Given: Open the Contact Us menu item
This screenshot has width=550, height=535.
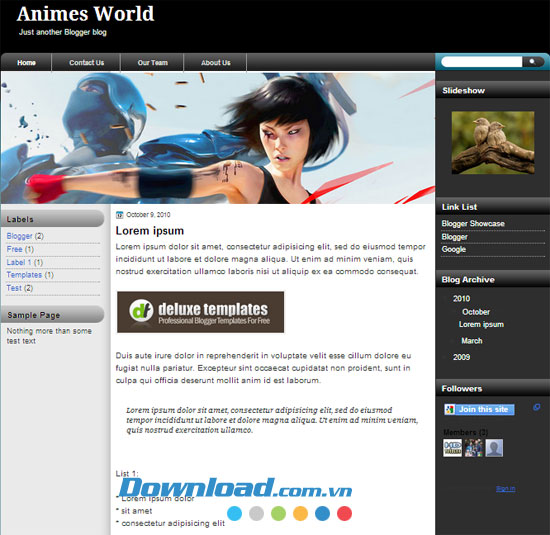Looking at the screenshot, I should click(86, 62).
